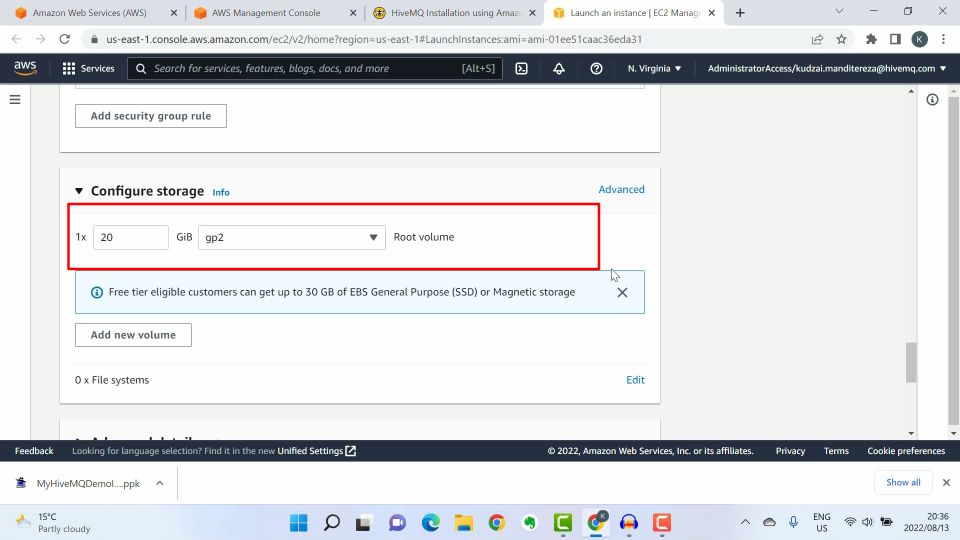Switch to HiveMQ Installation tab
The image size is (960, 540).
(x=456, y=13)
